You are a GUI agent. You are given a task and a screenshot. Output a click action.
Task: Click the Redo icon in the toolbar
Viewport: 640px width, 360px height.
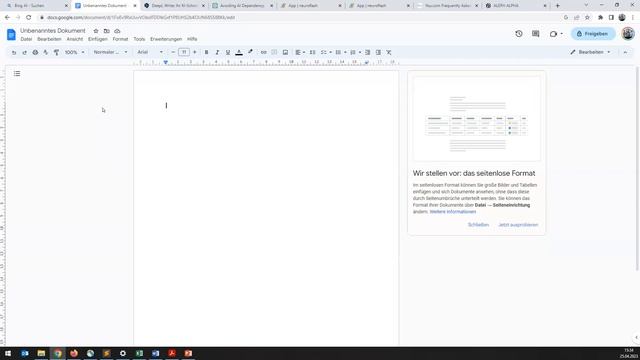[24, 52]
